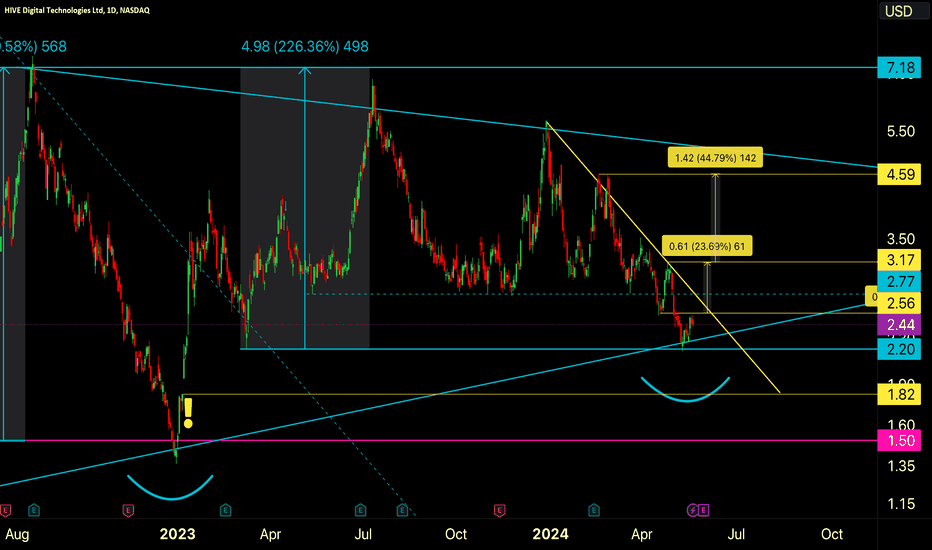
Task: Click the 2023 time axis label
Action: click(177, 534)
